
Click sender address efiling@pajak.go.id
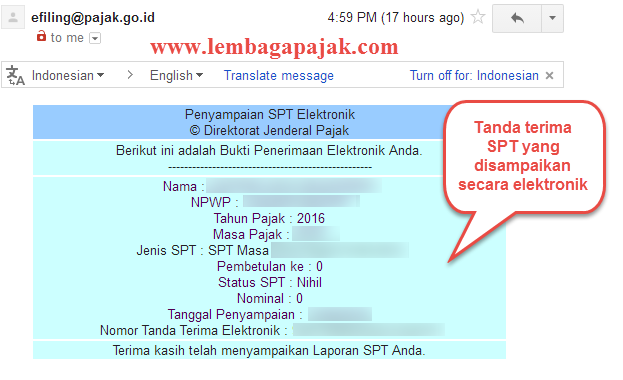[93, 17]
